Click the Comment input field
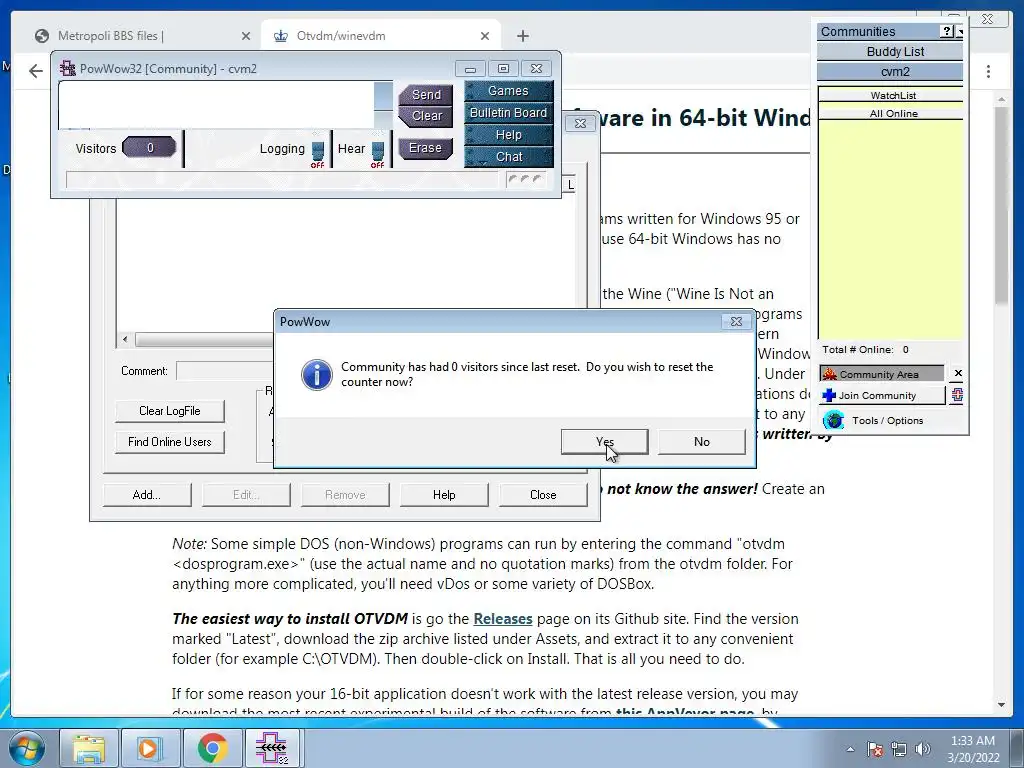 click(x=225, y=371)
